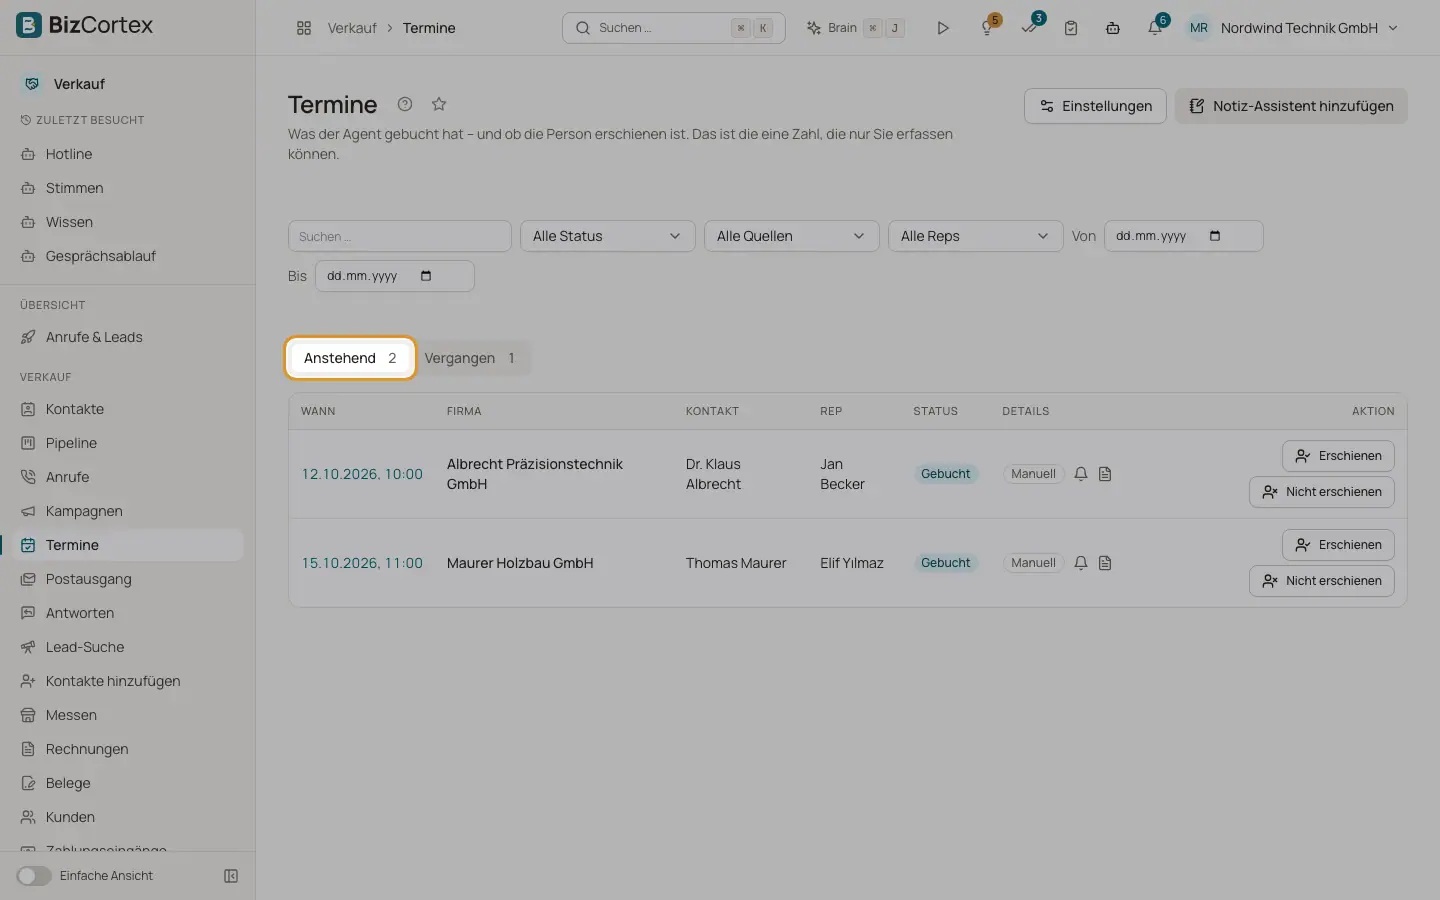Viewport: 1440px width, 900px height.
Task: Favorite the Termine page with star icon
Action: click(439, 104)
